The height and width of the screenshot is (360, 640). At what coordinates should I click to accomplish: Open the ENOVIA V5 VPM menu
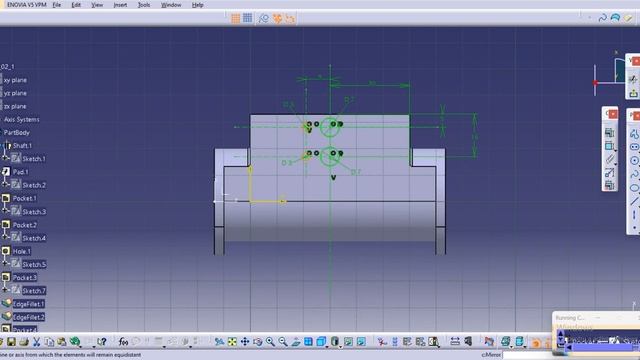tap(27, 5)
